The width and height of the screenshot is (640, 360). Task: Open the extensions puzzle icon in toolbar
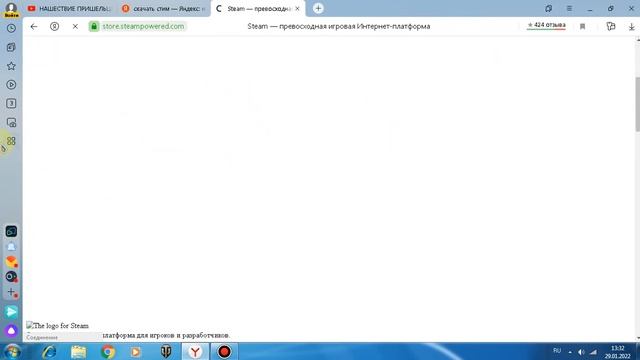pyautogui.click(x=611, y=27)
